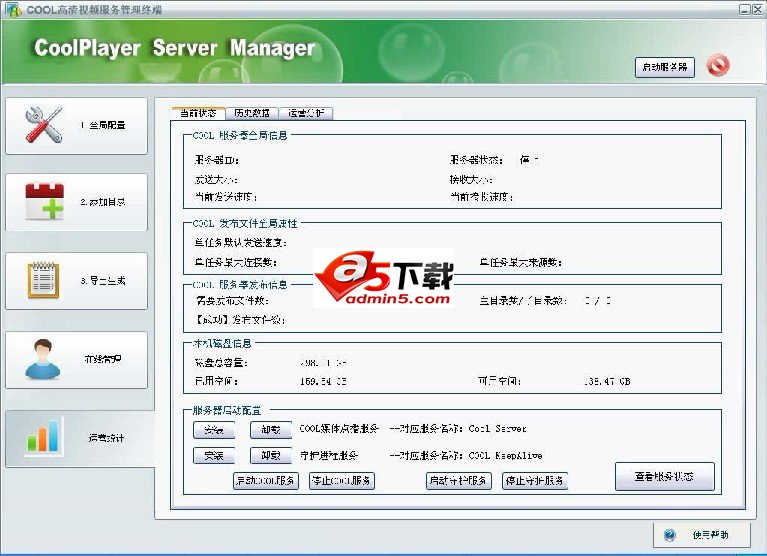Image resolution: width=767 pixels, height=556 pixels.
Task: Click the available space value 135.47 GB
Action: (607, 381)
